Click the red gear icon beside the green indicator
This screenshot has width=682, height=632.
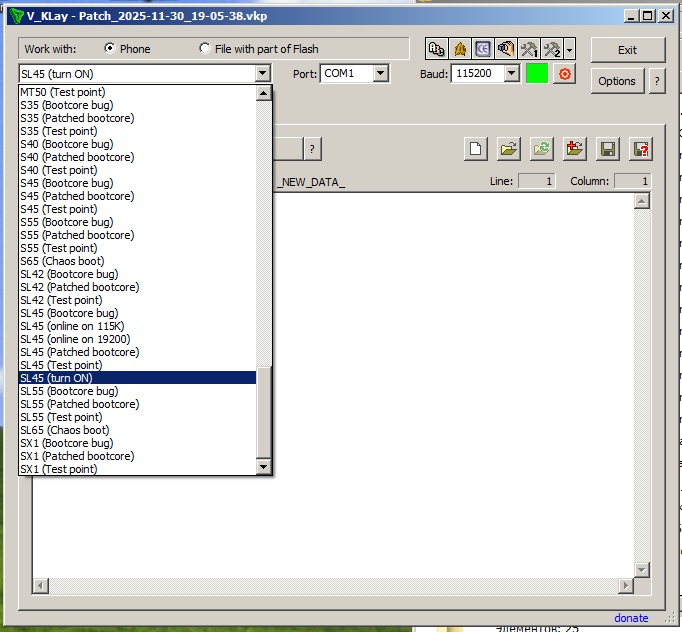coord(564,74)
